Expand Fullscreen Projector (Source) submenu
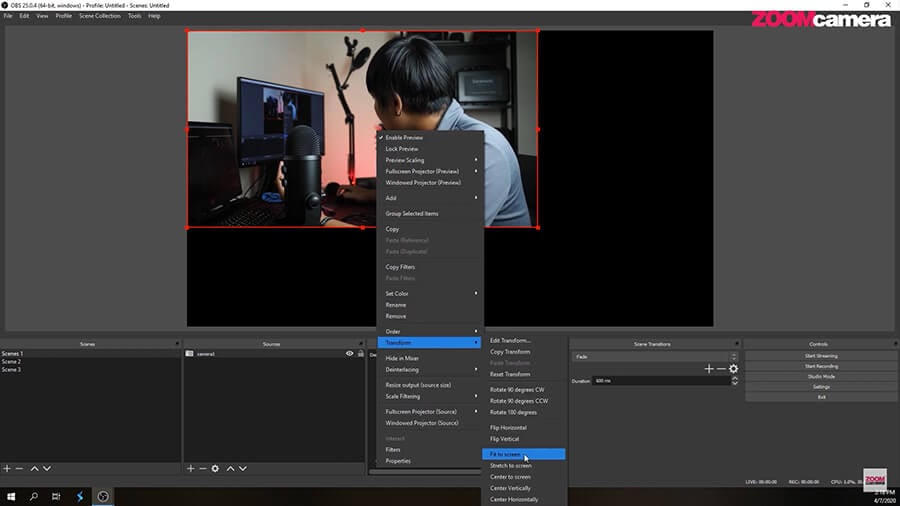The image size is (900, 506). point(430,412)
